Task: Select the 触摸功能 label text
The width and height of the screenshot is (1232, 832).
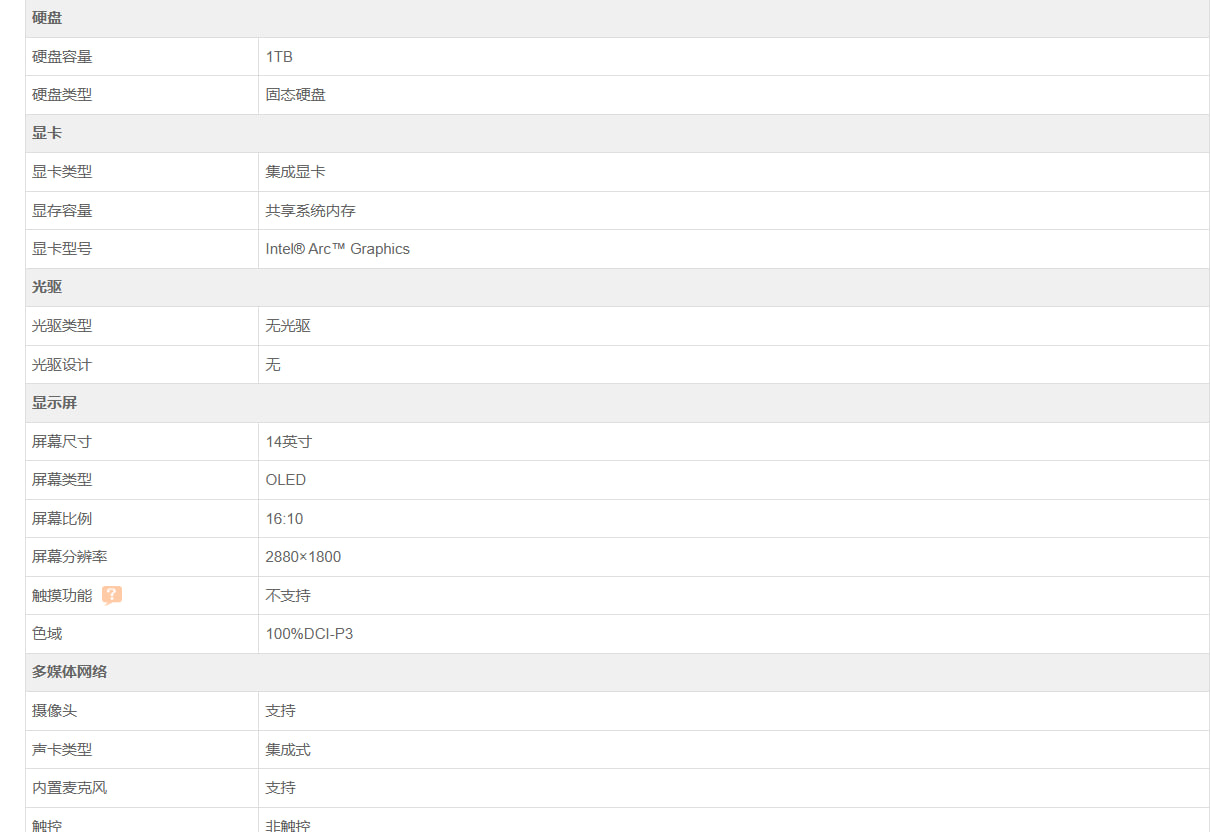Action: click(62, 596)
